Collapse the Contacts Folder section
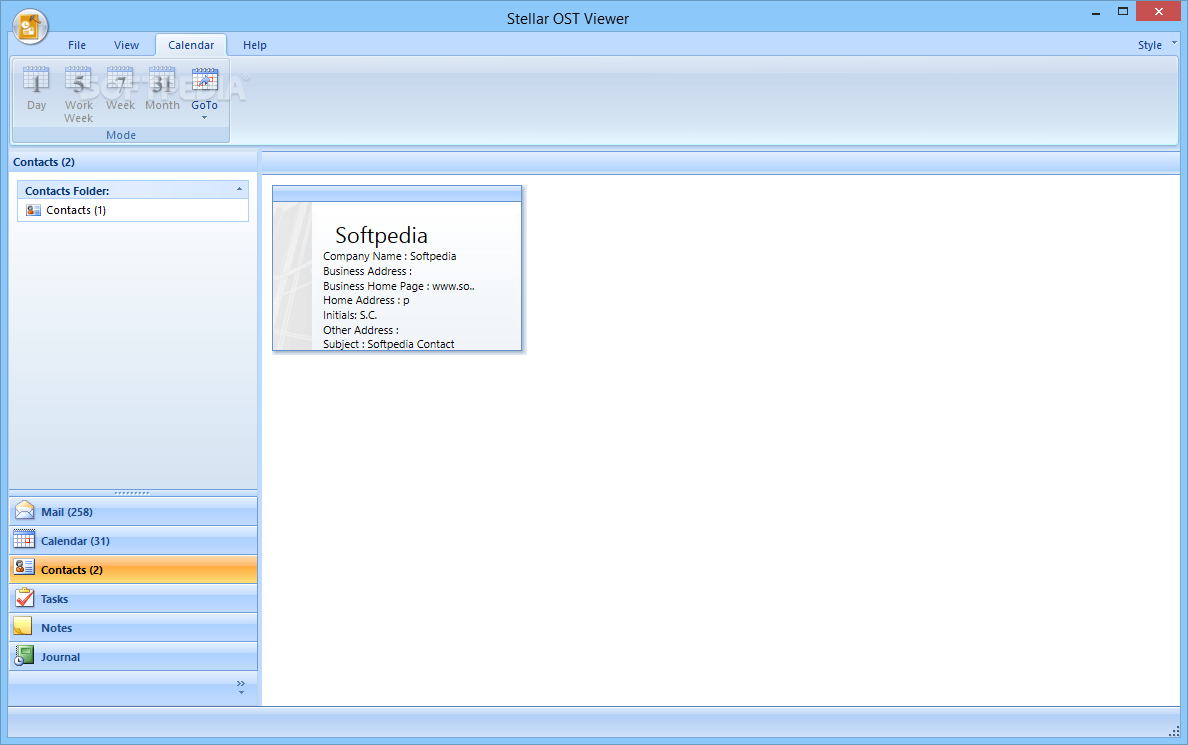This screenshot has width=1188, height=745. click(239, 189)
